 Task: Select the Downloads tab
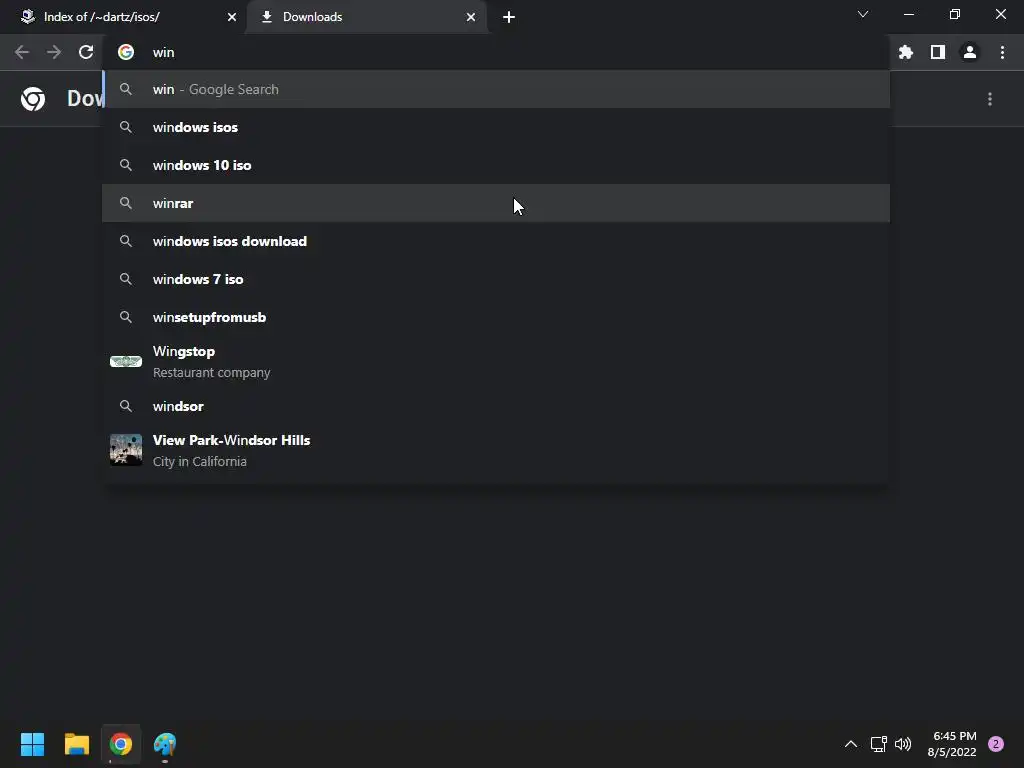[367, 17]
